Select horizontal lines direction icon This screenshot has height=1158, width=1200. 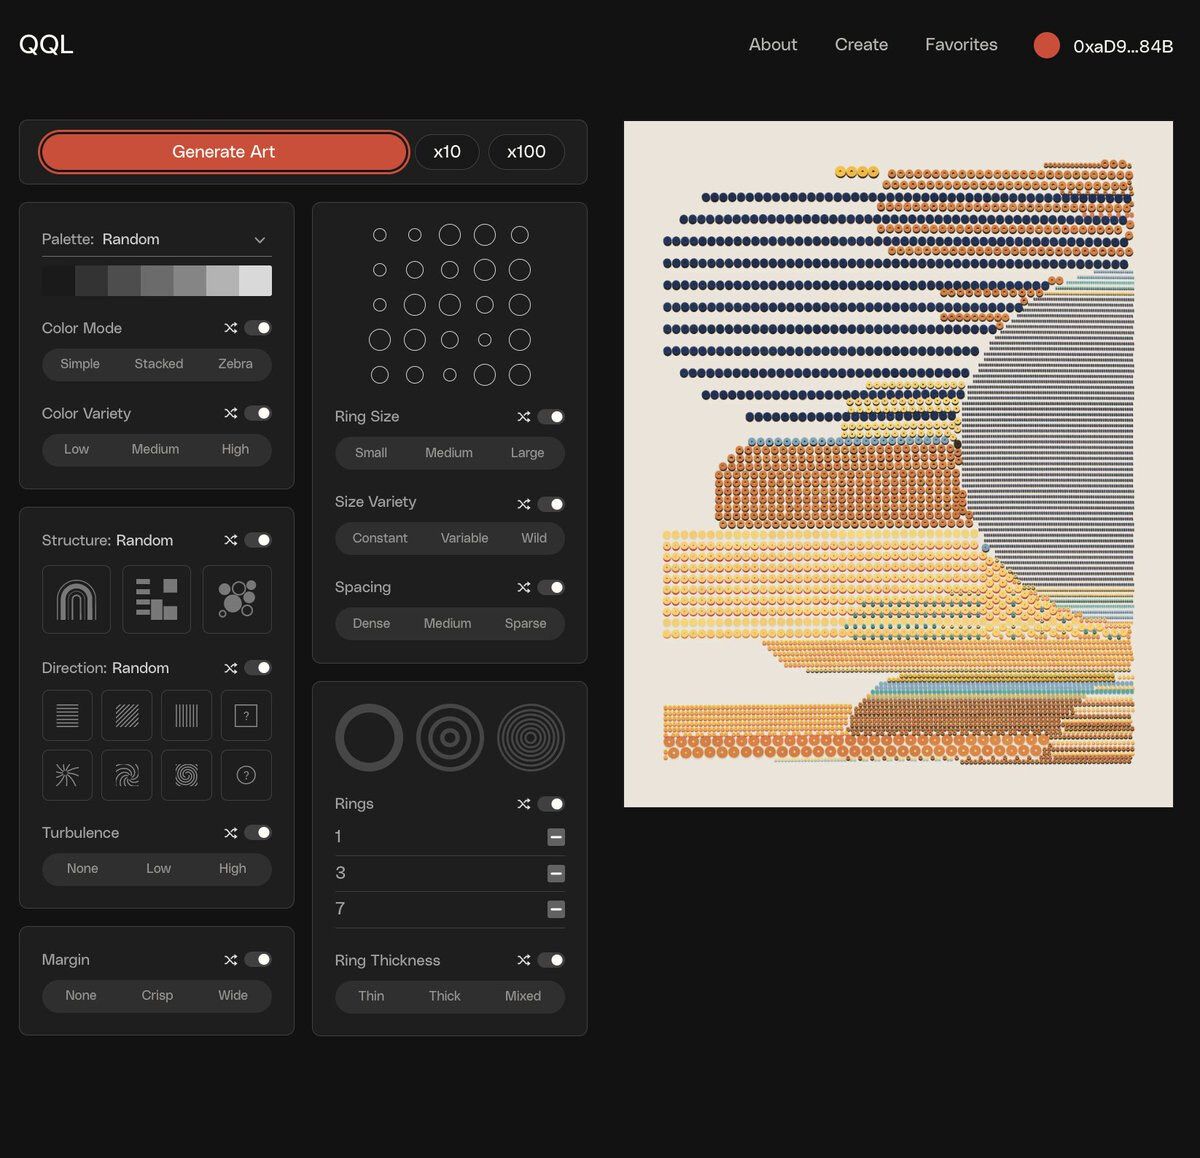(x=67, y=715)
